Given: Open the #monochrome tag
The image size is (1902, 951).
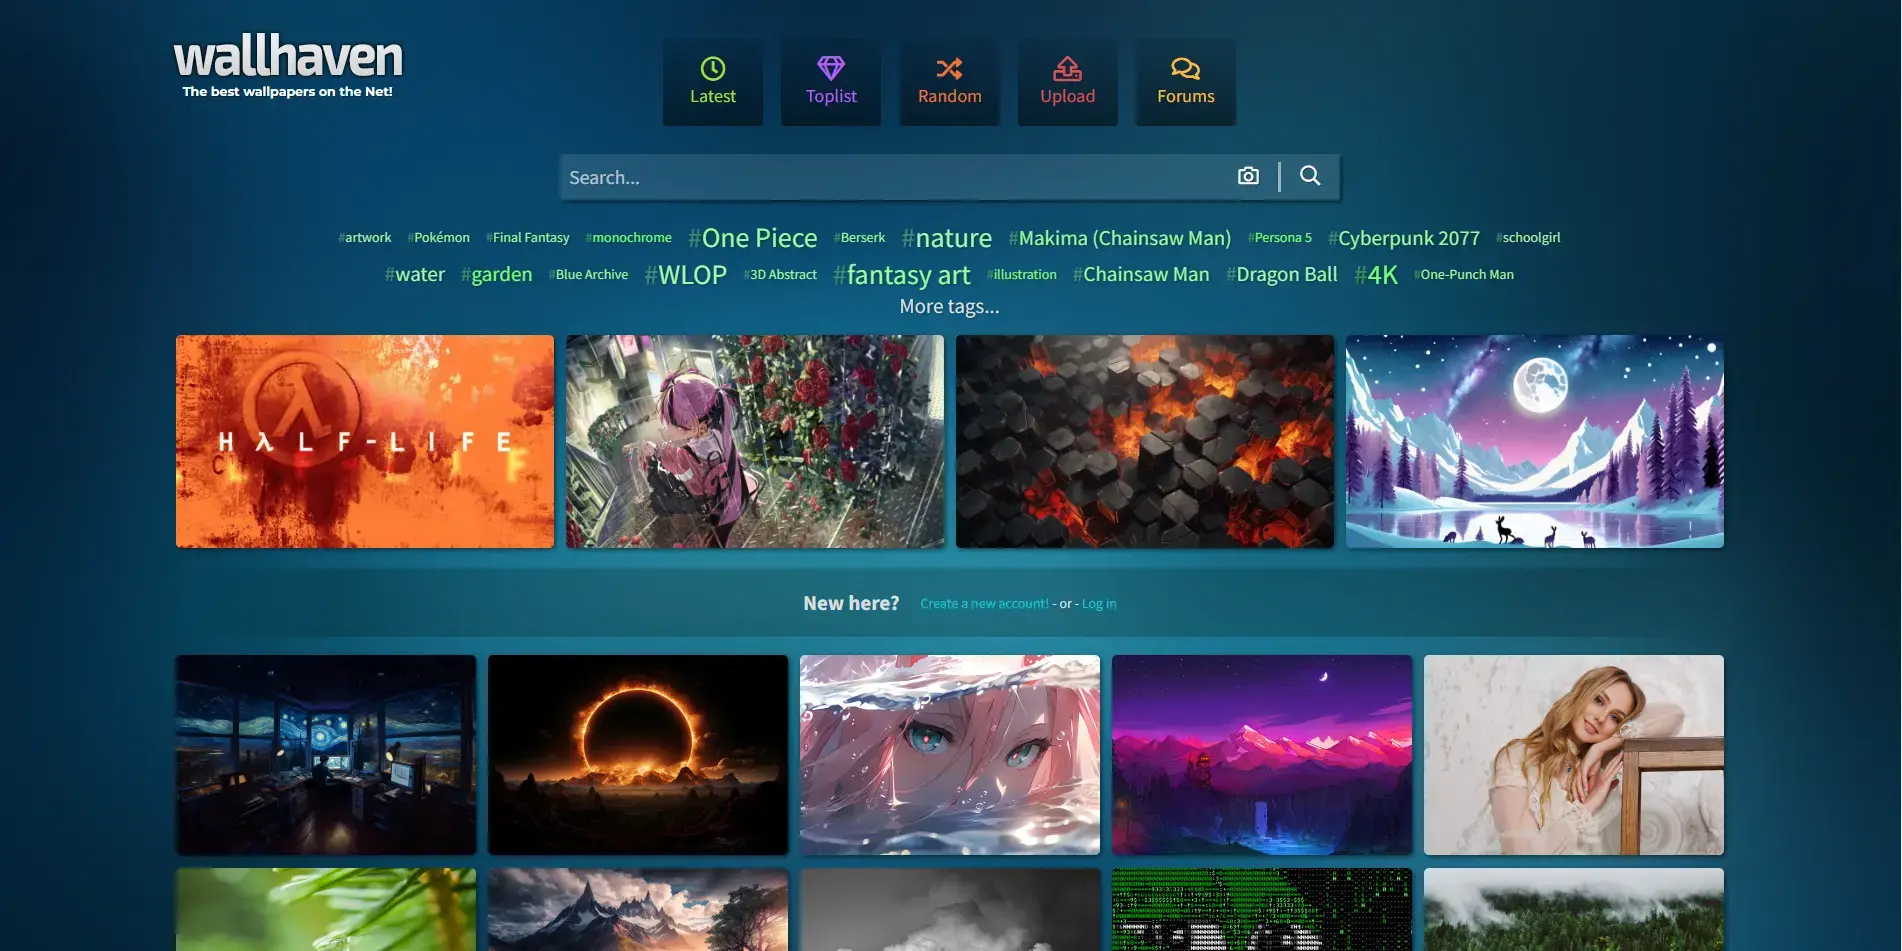Looking at the screenshot, I should click(x=629, y=238).
